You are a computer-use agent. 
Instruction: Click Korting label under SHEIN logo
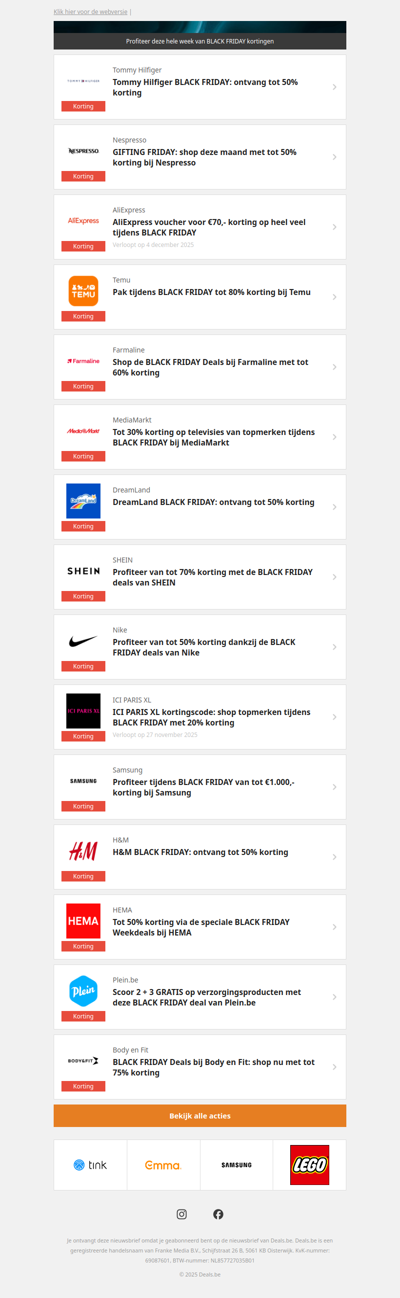coord(83,596)
